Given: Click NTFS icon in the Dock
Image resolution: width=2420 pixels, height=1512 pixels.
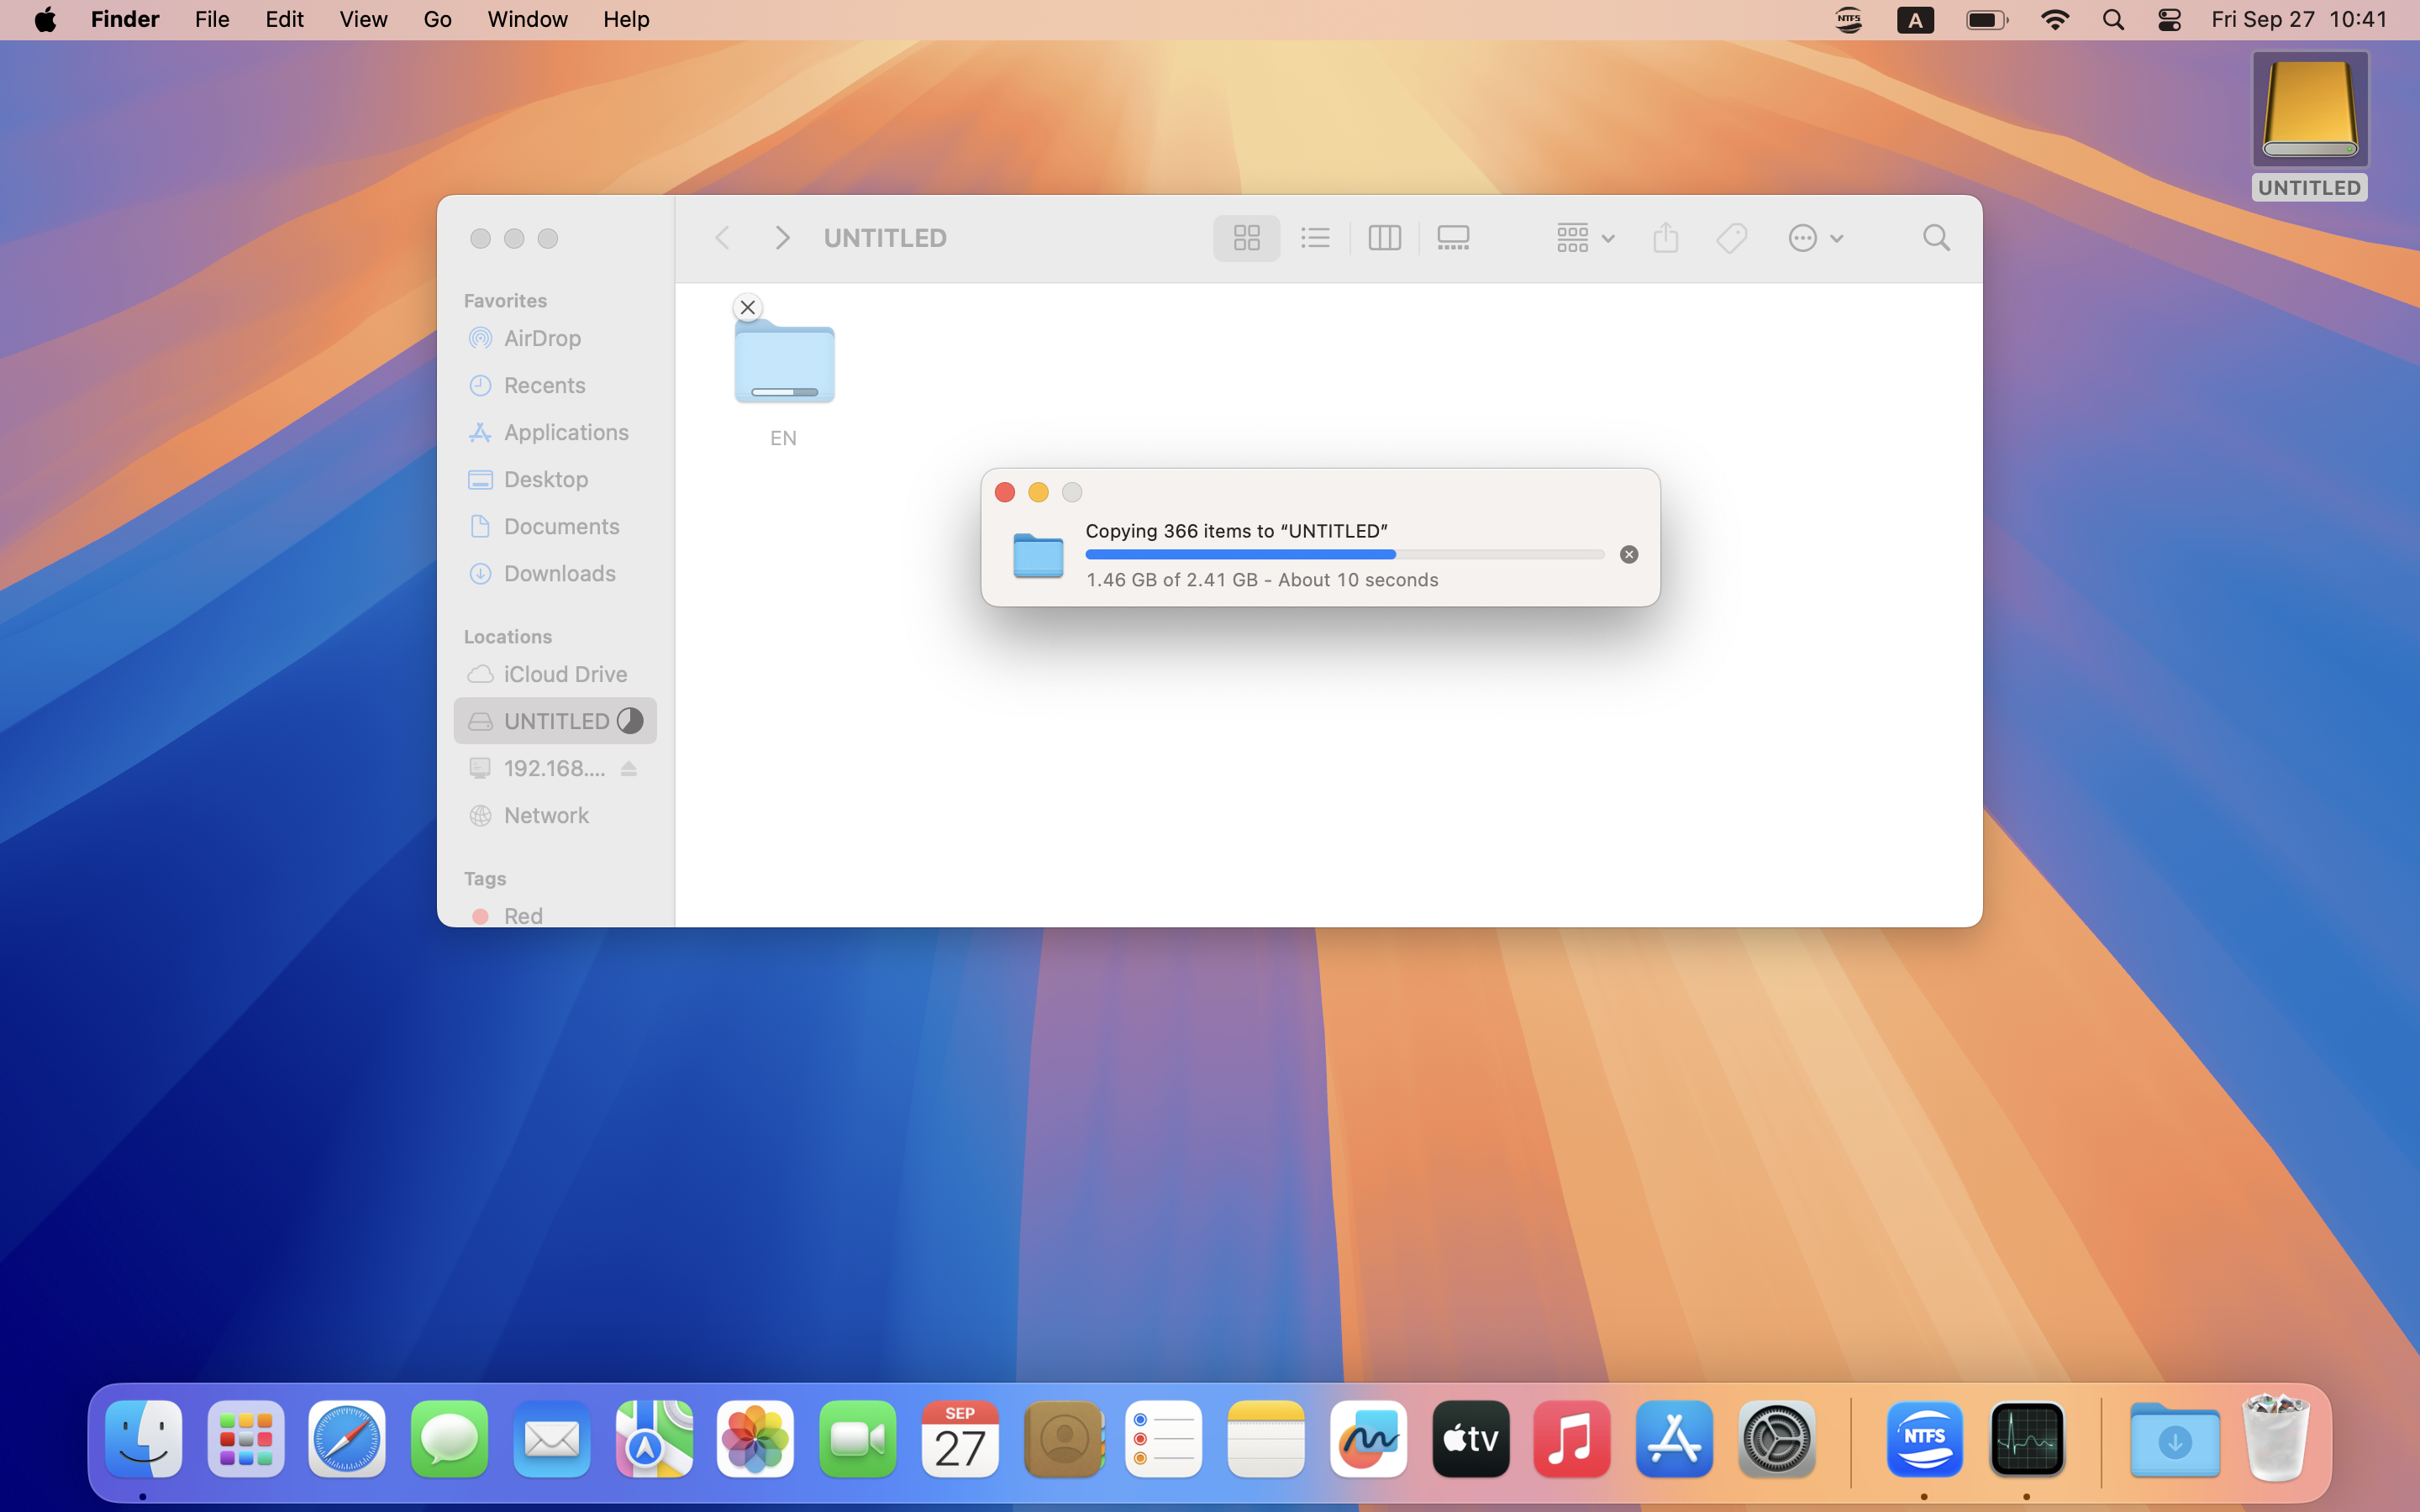Looking at the screenshot, I should pos(1924,1439).
